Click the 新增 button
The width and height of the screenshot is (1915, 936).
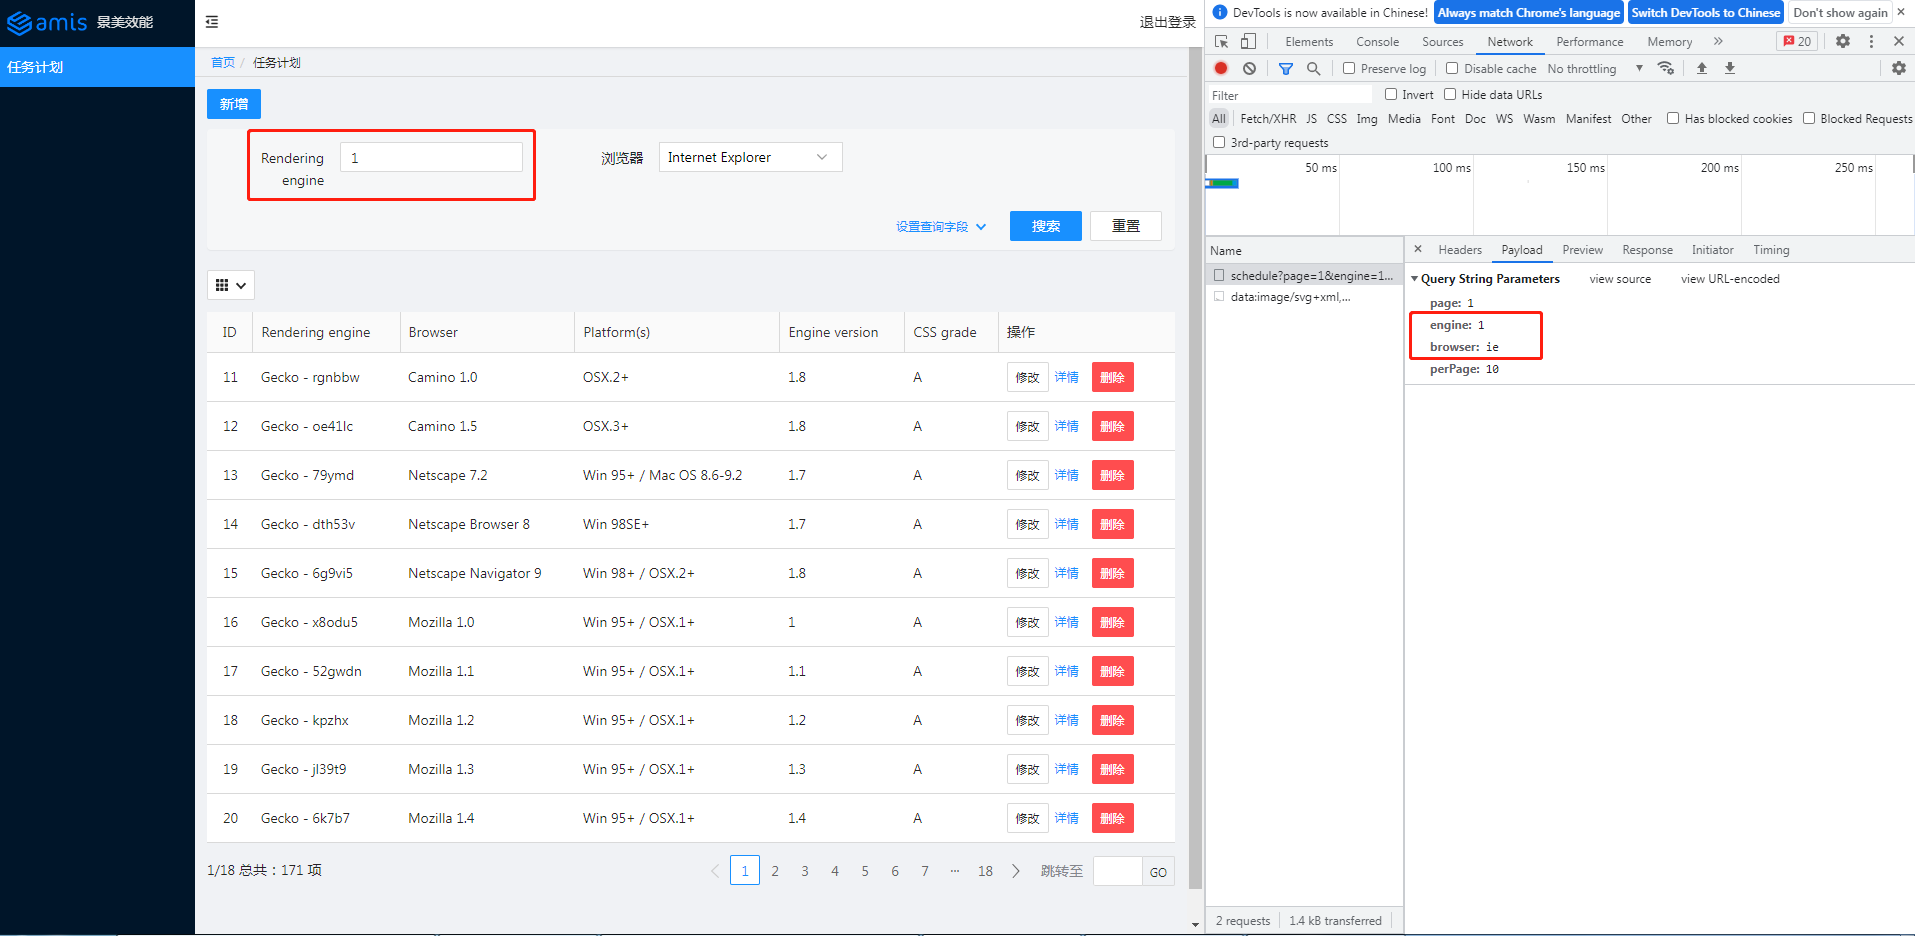pyautogui.click(x=234, y=104)
